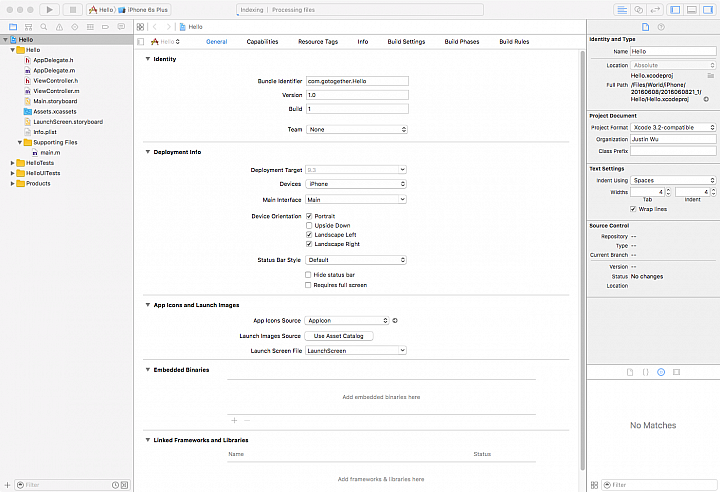Click the Run (play) button

(x=50, y=10)
